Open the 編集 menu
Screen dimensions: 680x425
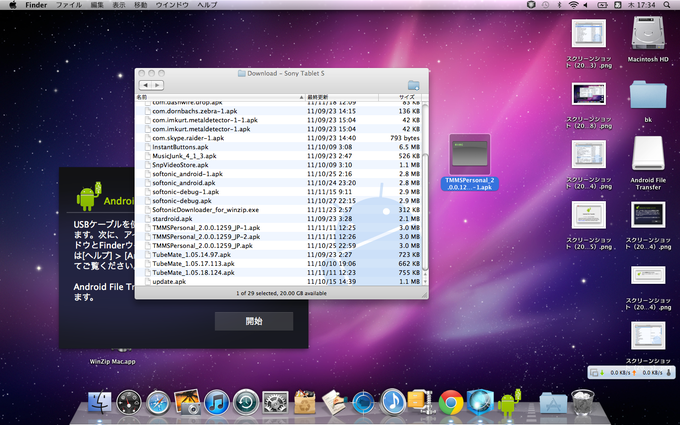pos(97,5)
